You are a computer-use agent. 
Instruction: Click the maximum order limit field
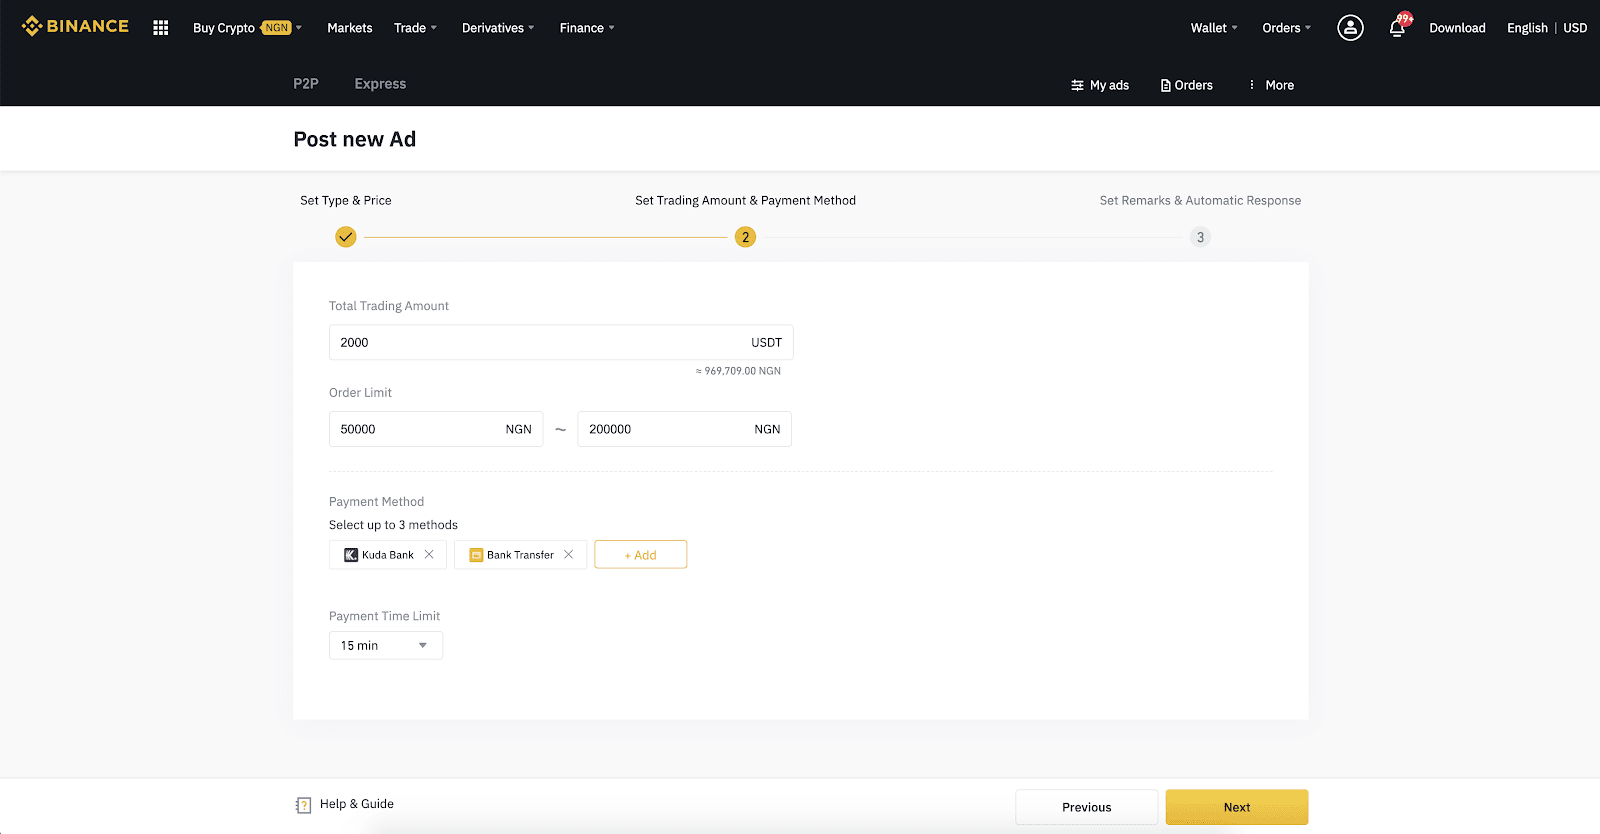684,429
